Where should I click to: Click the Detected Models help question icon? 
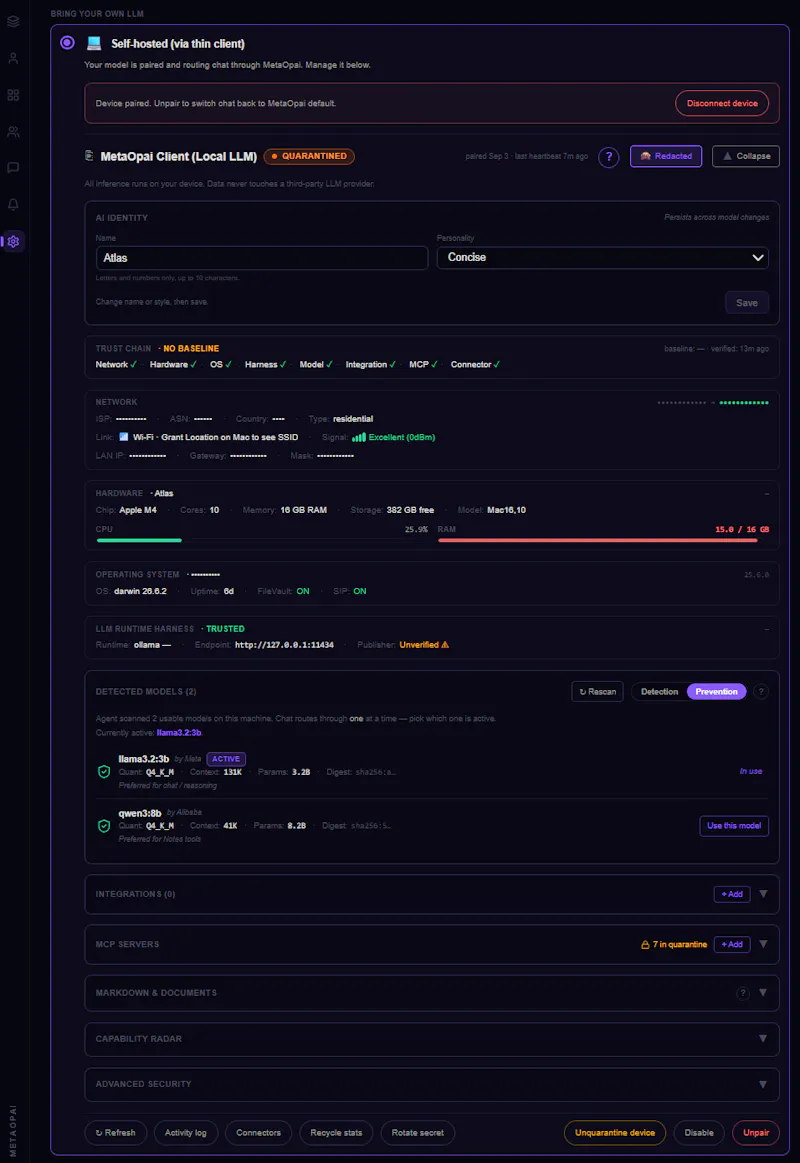coord(761,691)
